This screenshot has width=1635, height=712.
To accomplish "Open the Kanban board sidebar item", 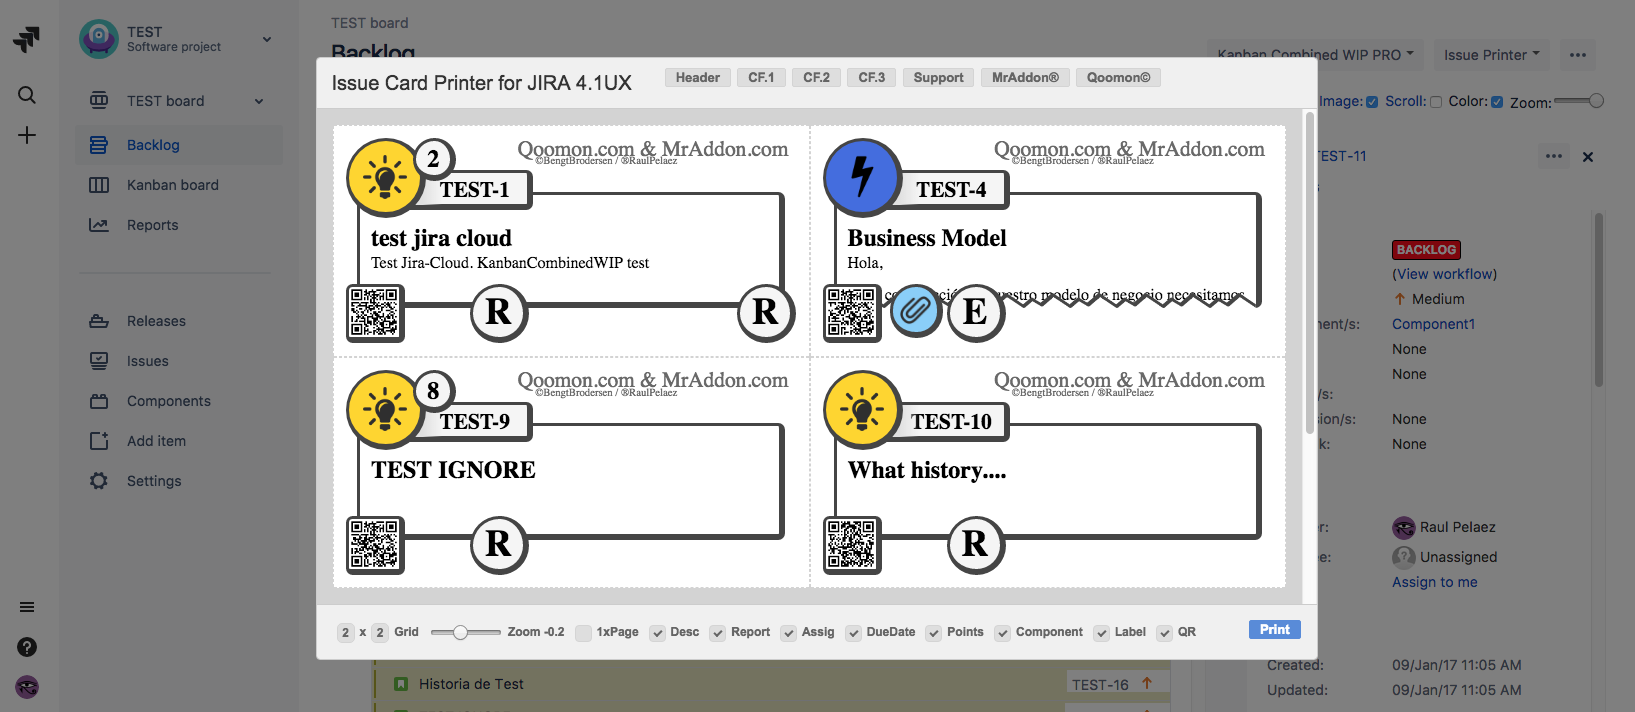I will click(x=172, y=185).
